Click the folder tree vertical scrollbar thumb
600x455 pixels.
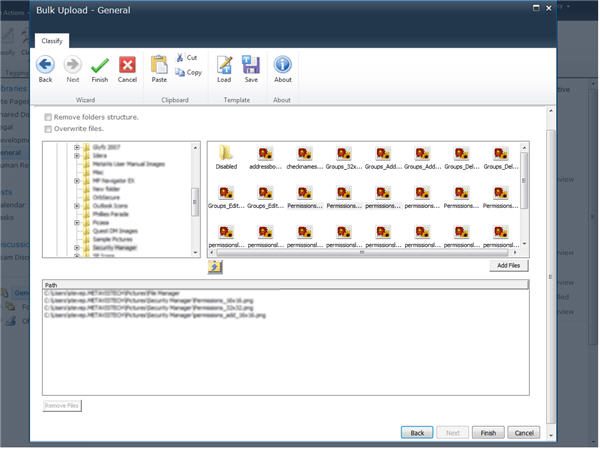tap(195, 202)
